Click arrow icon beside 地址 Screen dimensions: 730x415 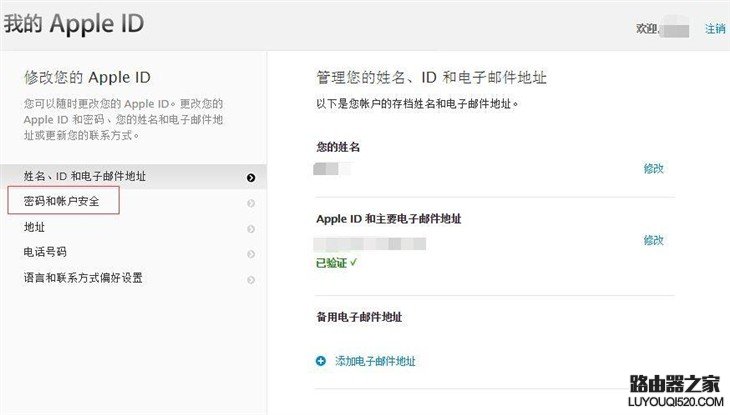tap(250, 229)
